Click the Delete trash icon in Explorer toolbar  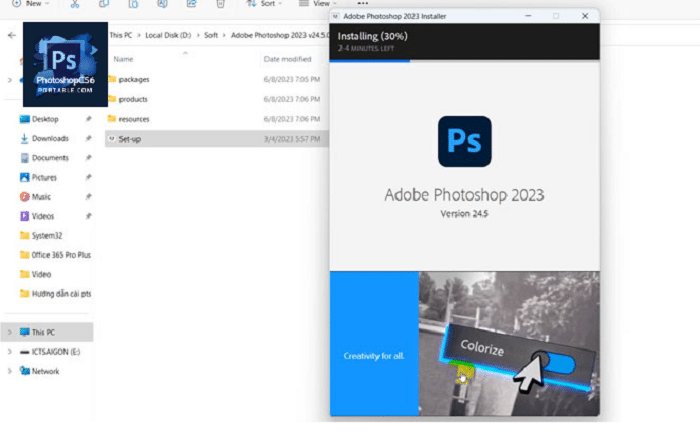pos(221,4)
